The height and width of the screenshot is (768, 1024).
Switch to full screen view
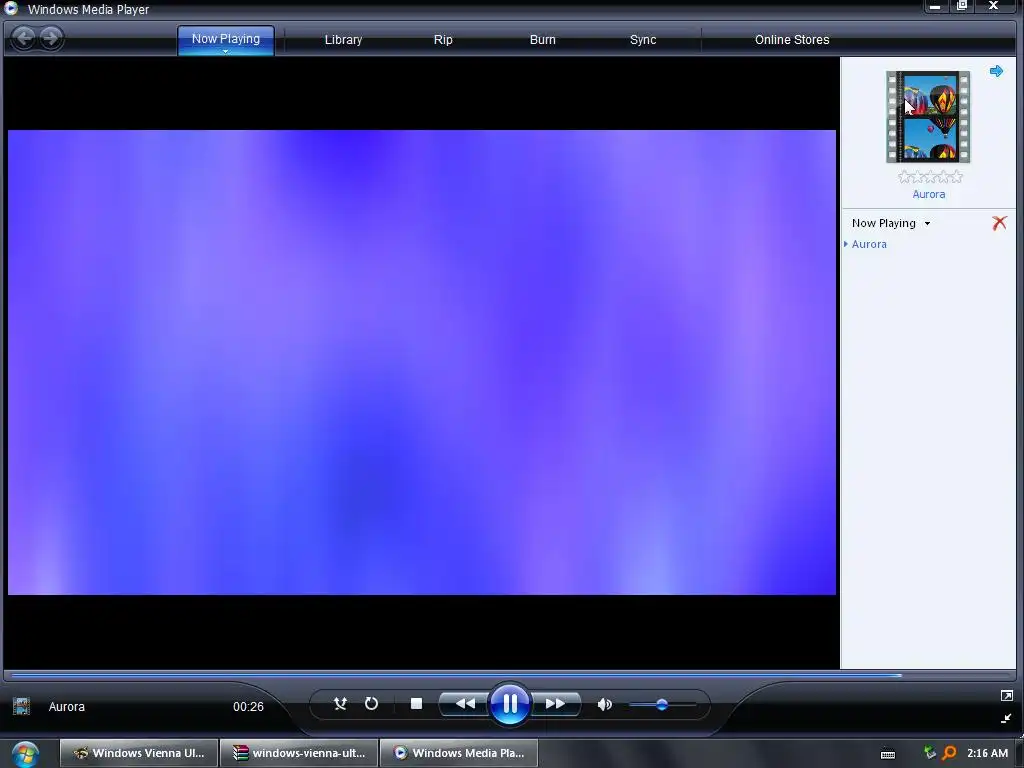tap(1006, 696)
